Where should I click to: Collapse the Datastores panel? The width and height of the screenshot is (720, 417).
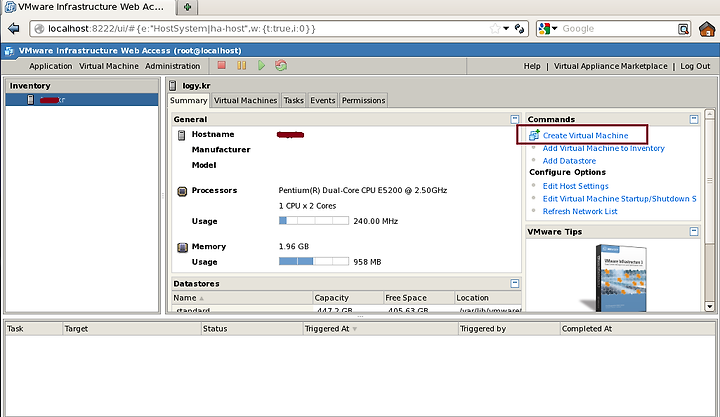tap(514, 283)
